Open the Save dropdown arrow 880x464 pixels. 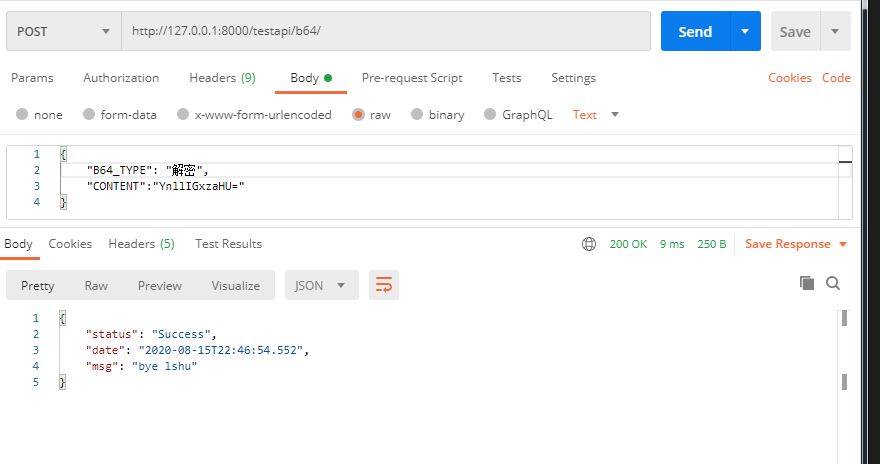835,31
